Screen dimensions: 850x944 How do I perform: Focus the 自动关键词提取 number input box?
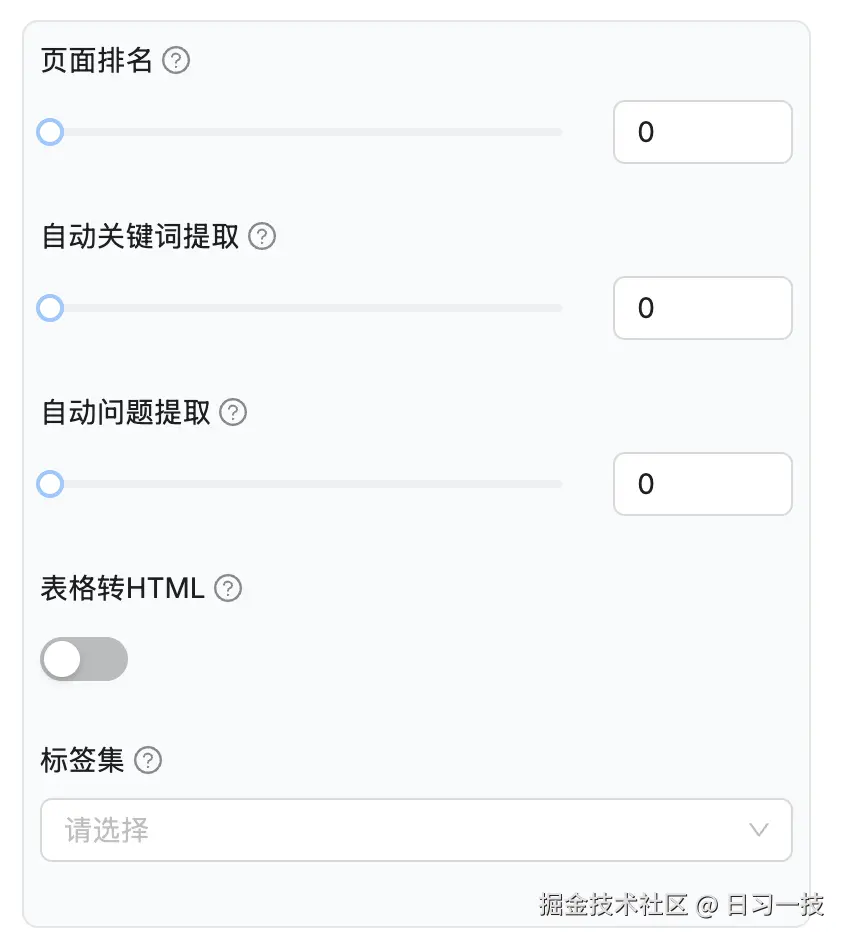702,308
